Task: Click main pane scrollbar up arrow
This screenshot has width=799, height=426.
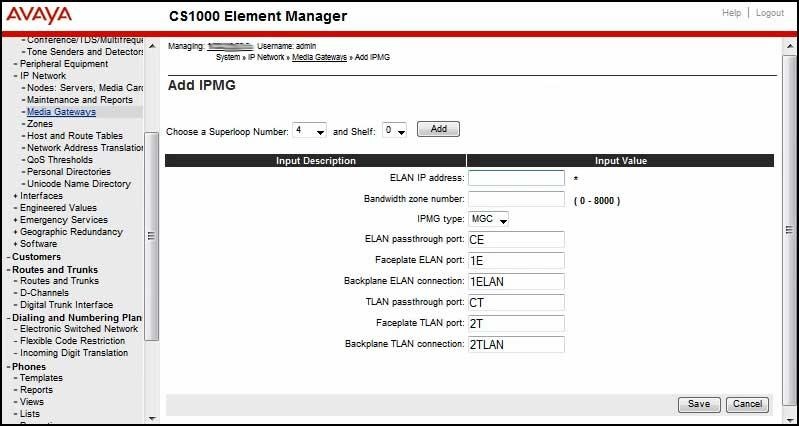Action: coord(790,46)
